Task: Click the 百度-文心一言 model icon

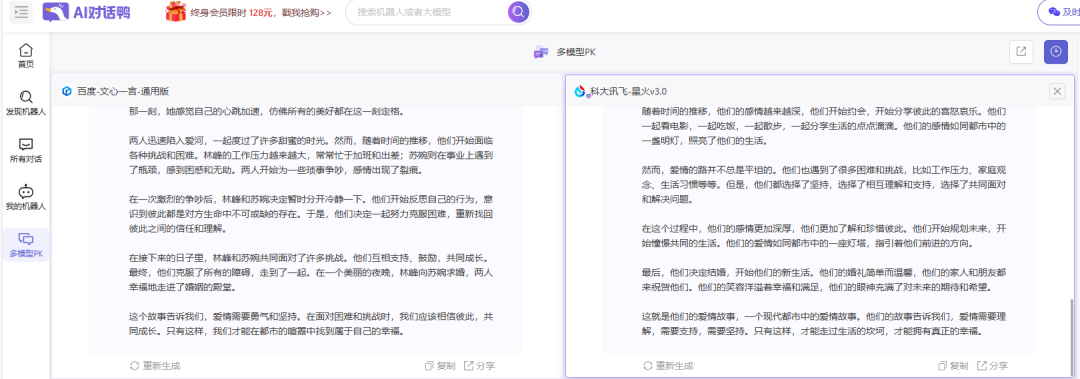Action: [x=67, y=91]
